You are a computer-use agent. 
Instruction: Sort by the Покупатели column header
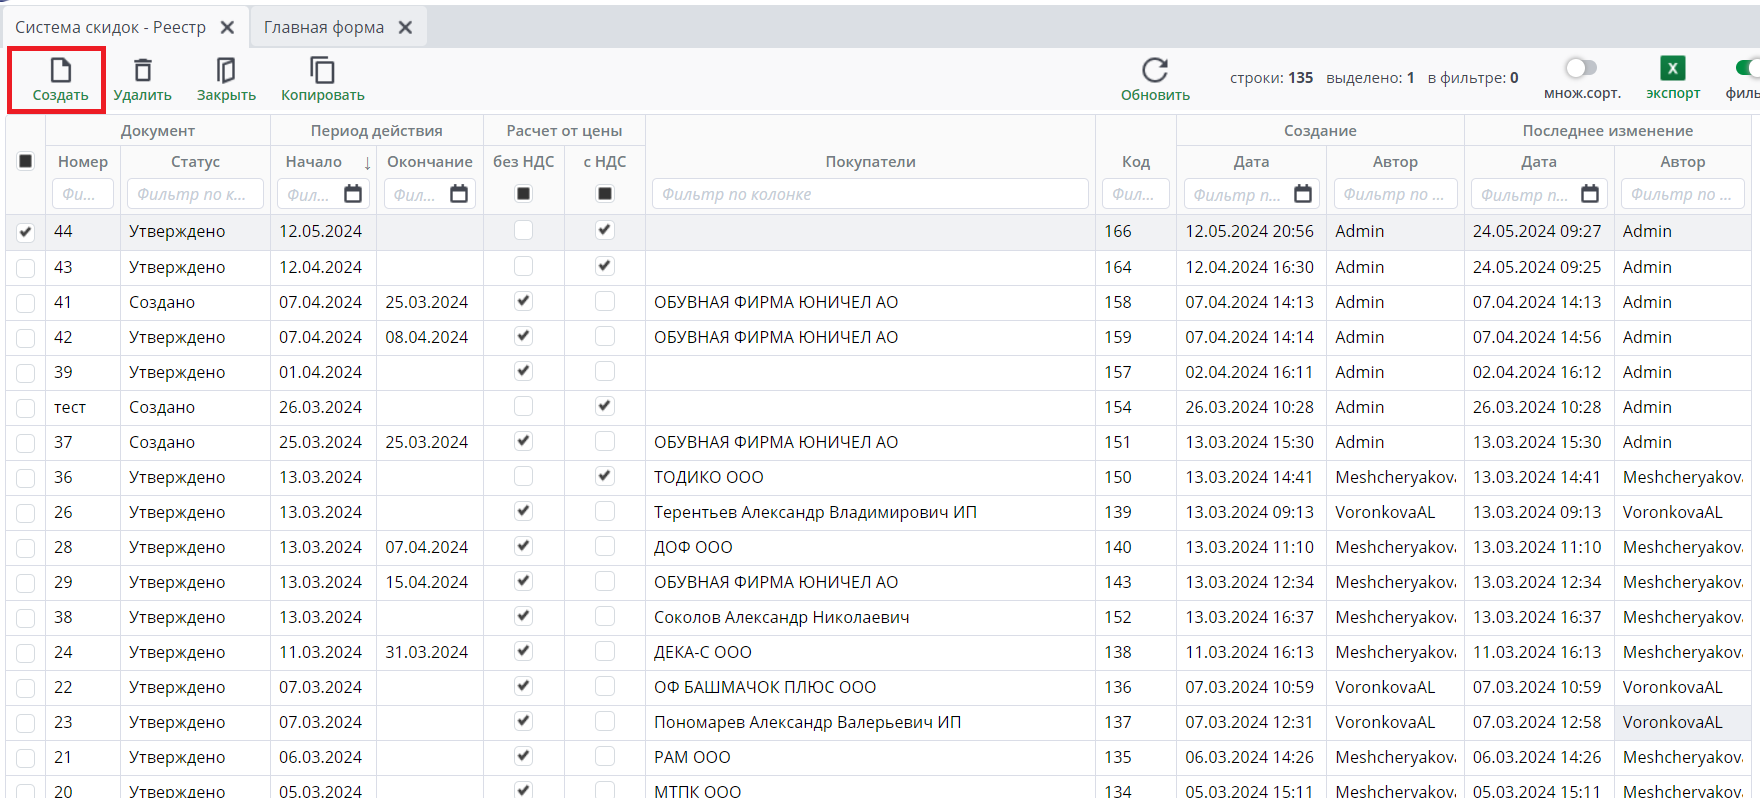[870, 162]
